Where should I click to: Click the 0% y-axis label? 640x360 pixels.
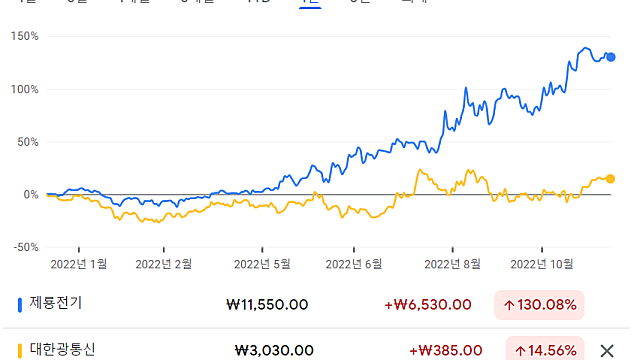(31, 195)
